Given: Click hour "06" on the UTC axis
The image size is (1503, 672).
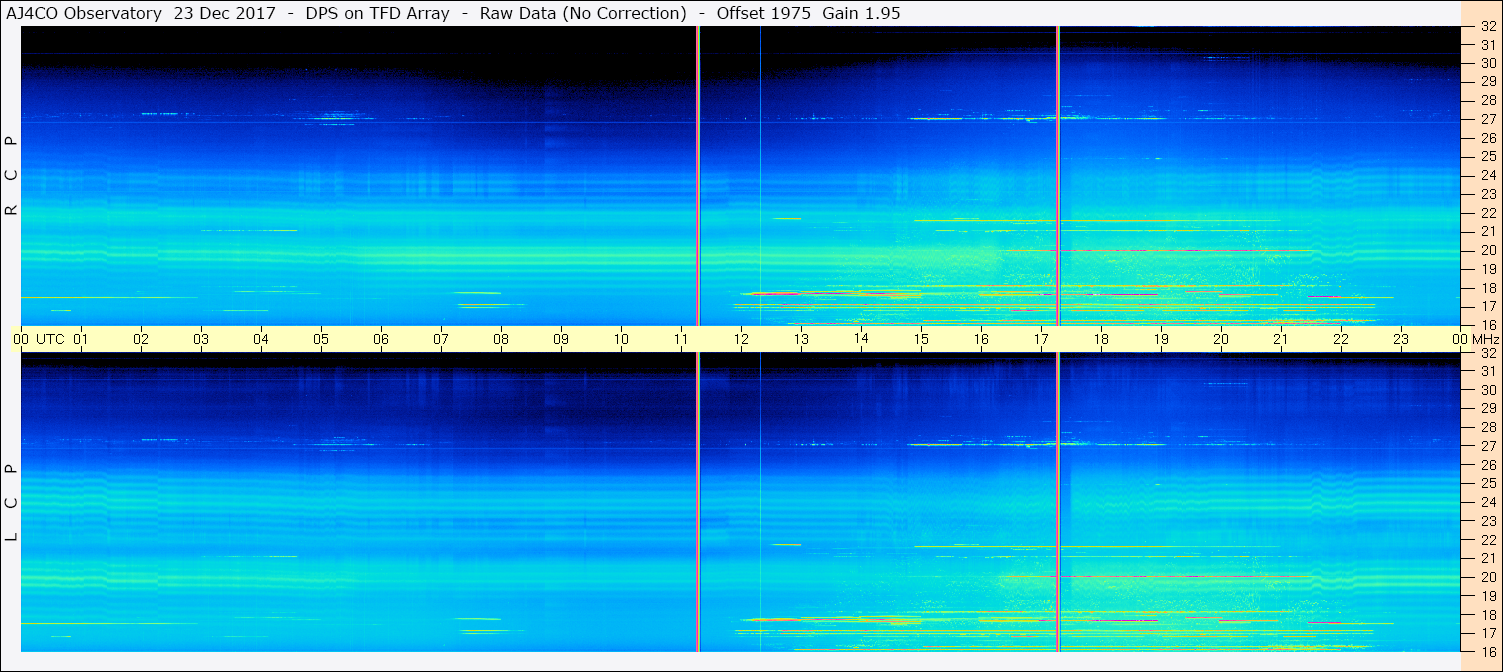Looking at the screenshot, I should pyautogui.click(x=381, y=339).
